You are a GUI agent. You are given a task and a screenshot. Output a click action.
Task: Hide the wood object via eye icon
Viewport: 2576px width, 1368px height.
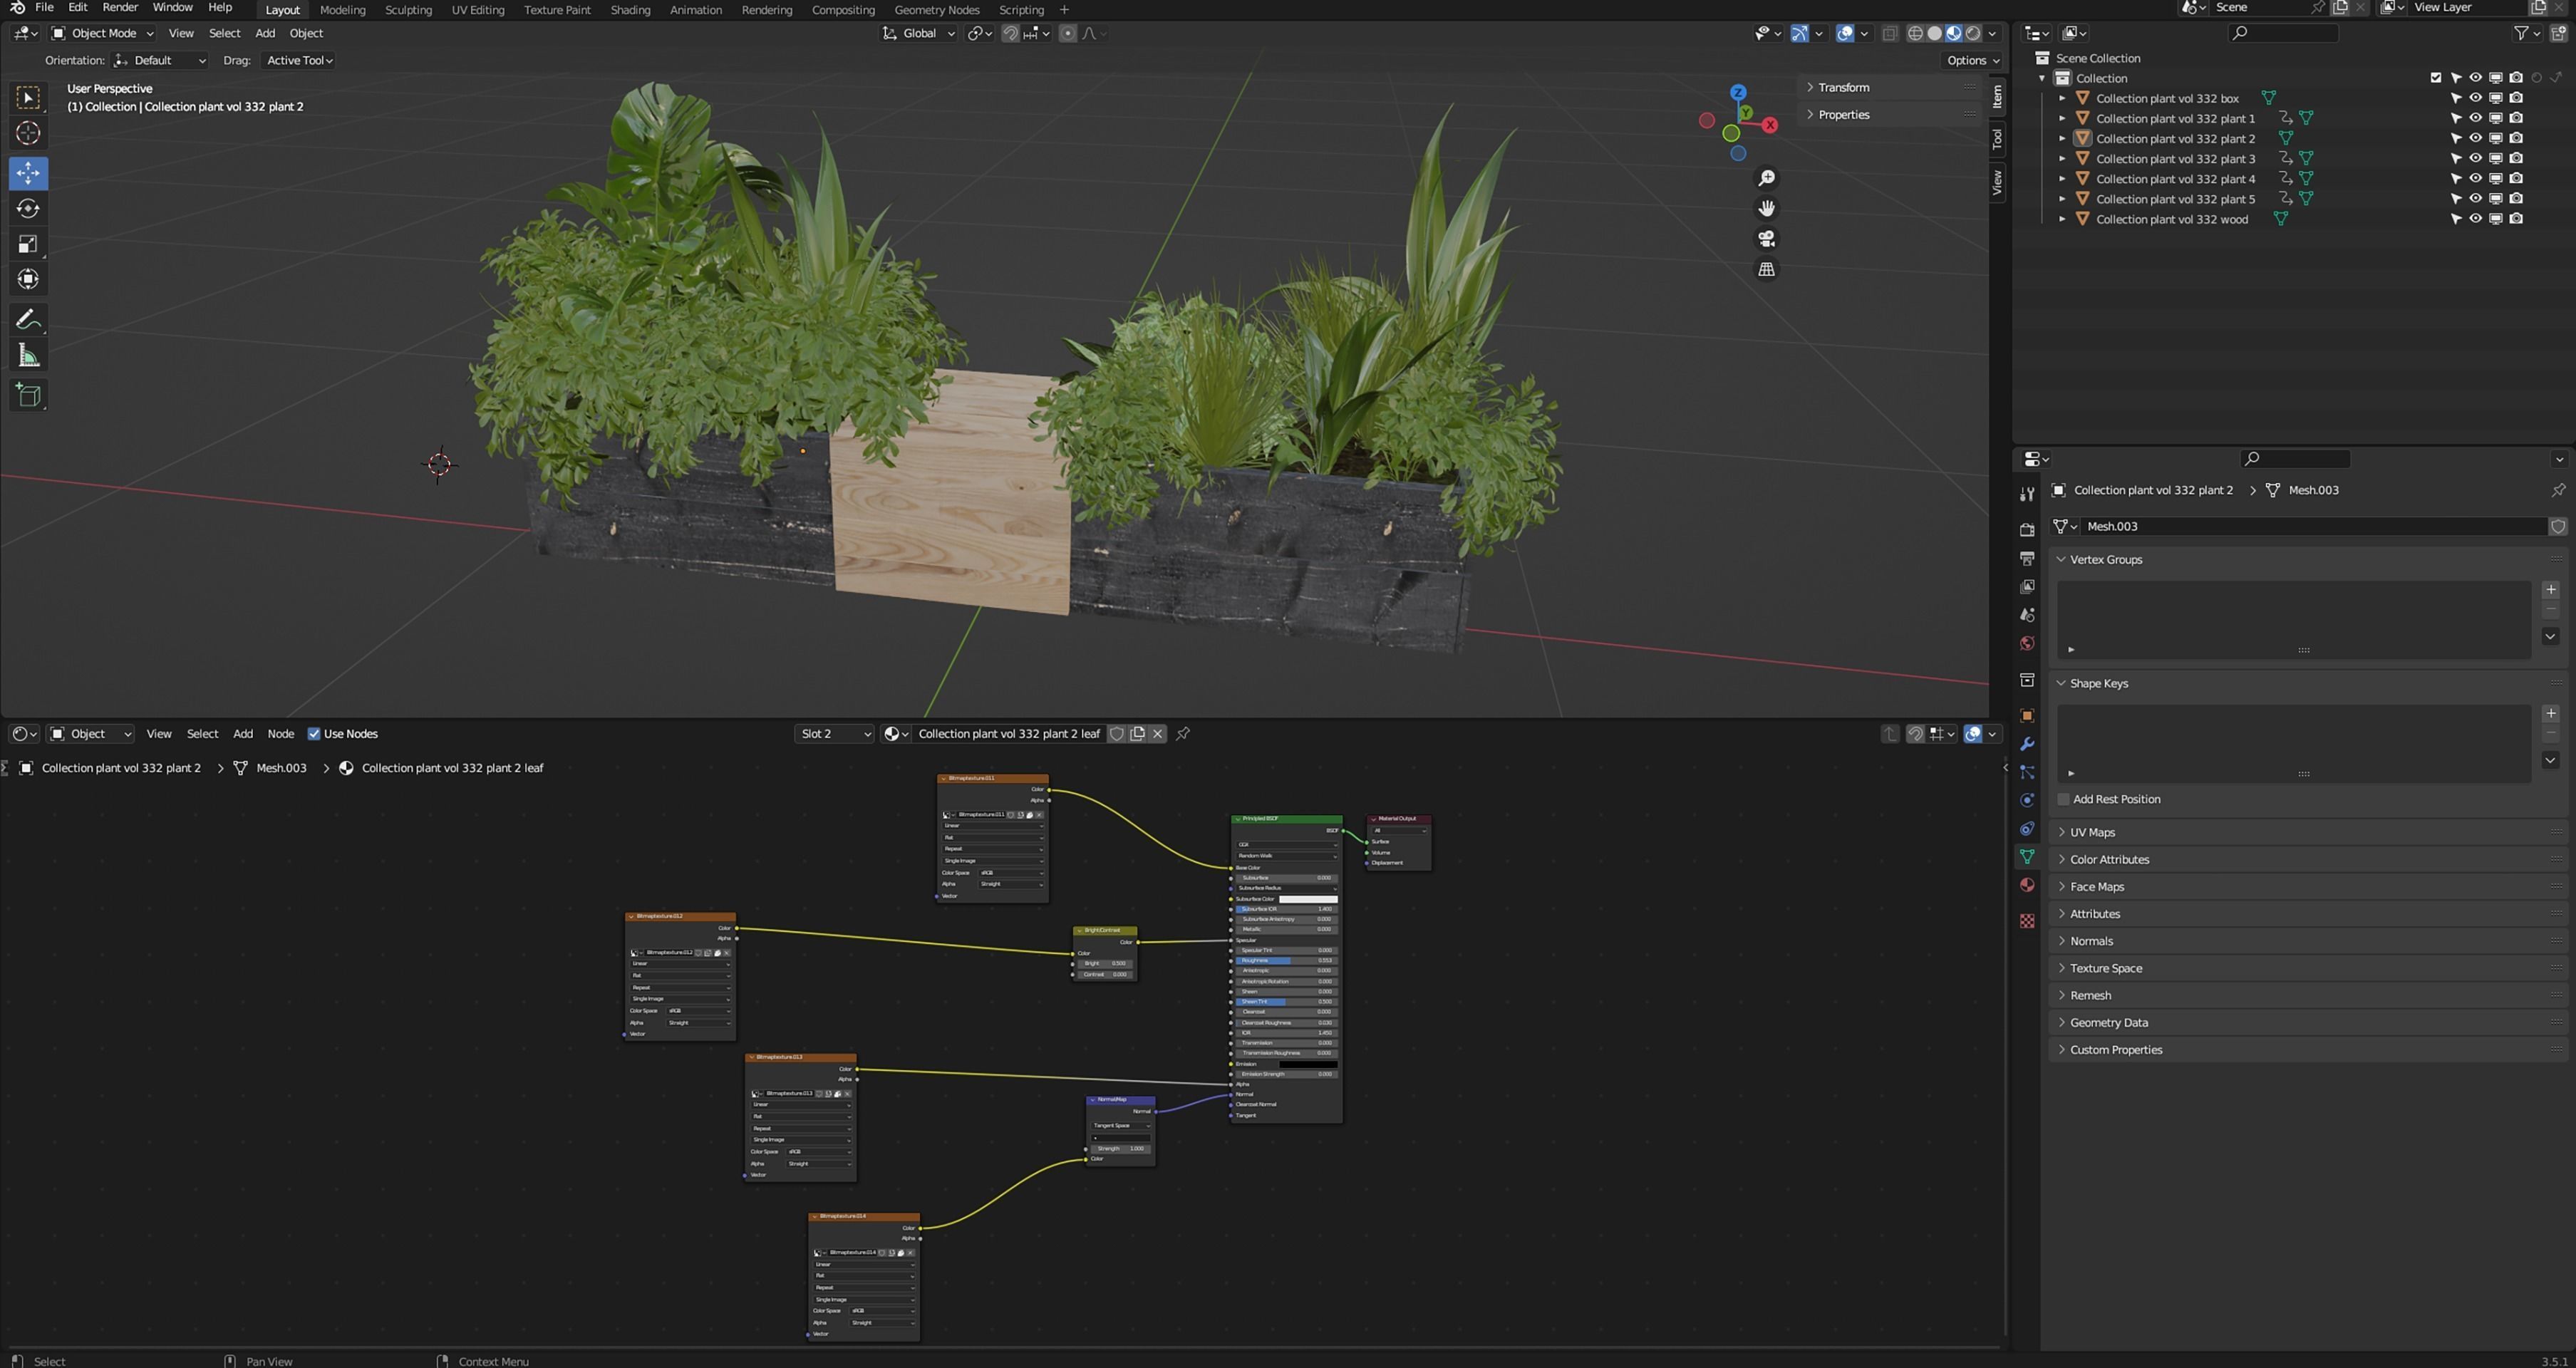click(x=2475, y=218)
